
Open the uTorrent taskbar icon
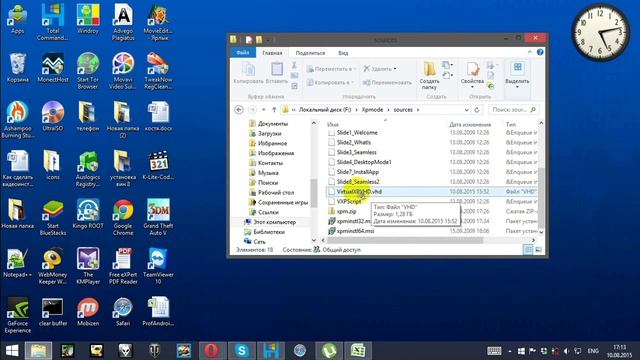coord(329,351)
